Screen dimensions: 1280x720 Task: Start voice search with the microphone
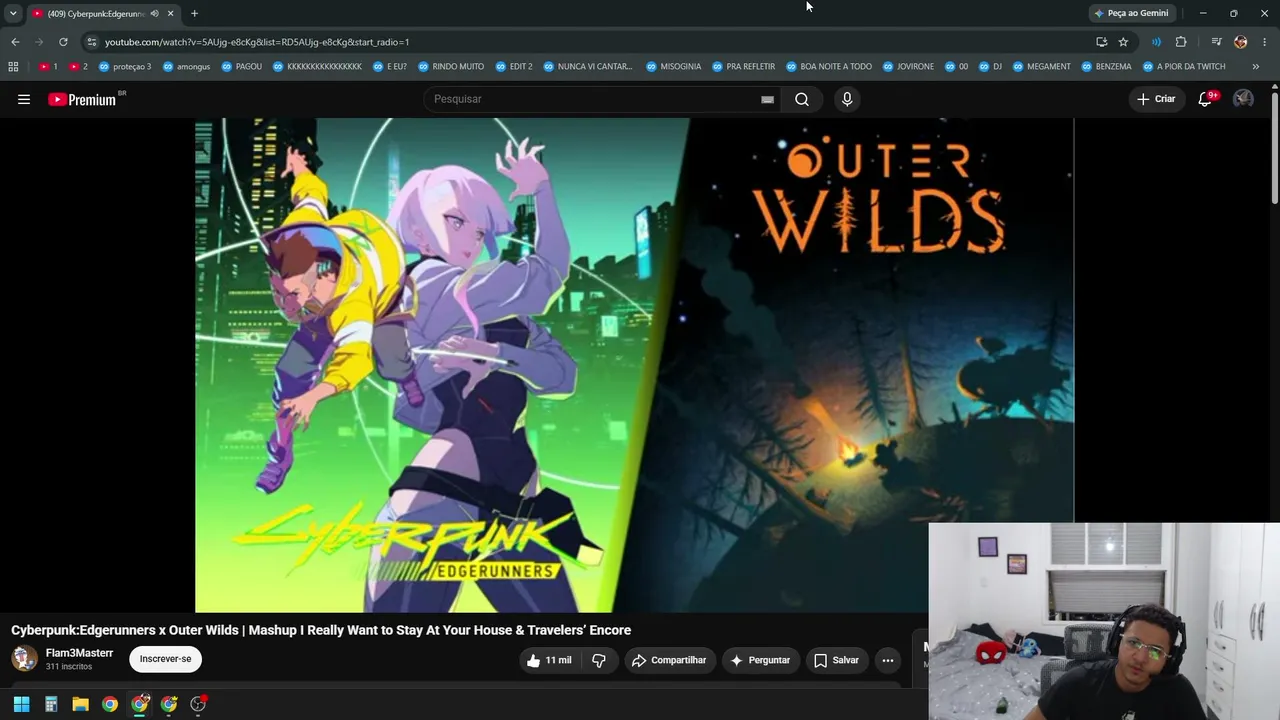click(847, 99)
